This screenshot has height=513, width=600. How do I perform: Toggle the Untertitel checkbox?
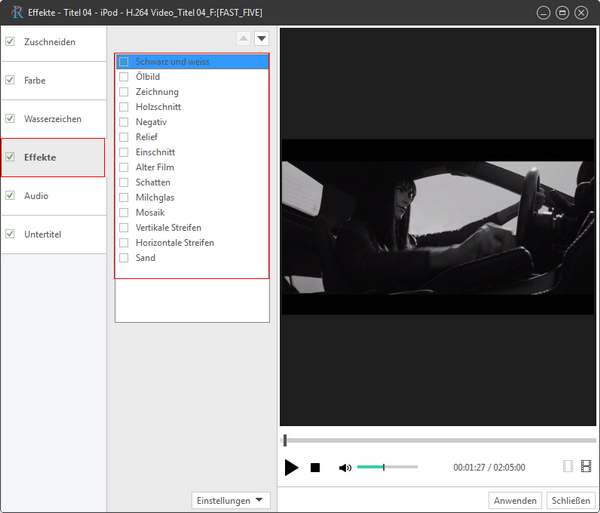pos(10,234)
